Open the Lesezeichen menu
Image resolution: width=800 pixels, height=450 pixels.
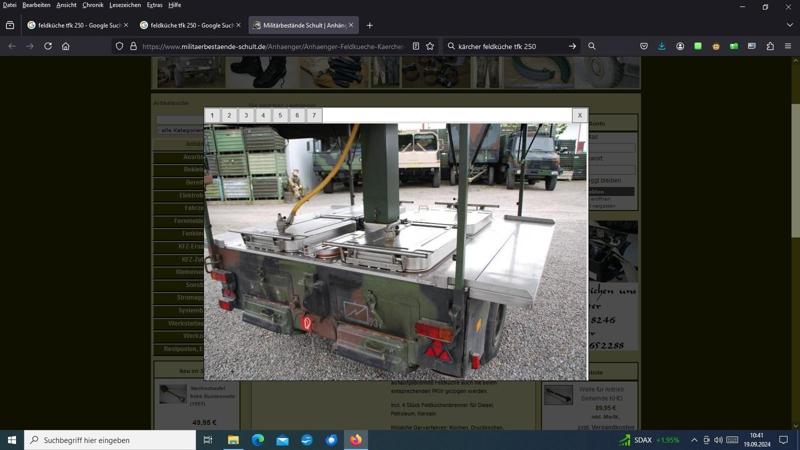click(x=125, y=5)
